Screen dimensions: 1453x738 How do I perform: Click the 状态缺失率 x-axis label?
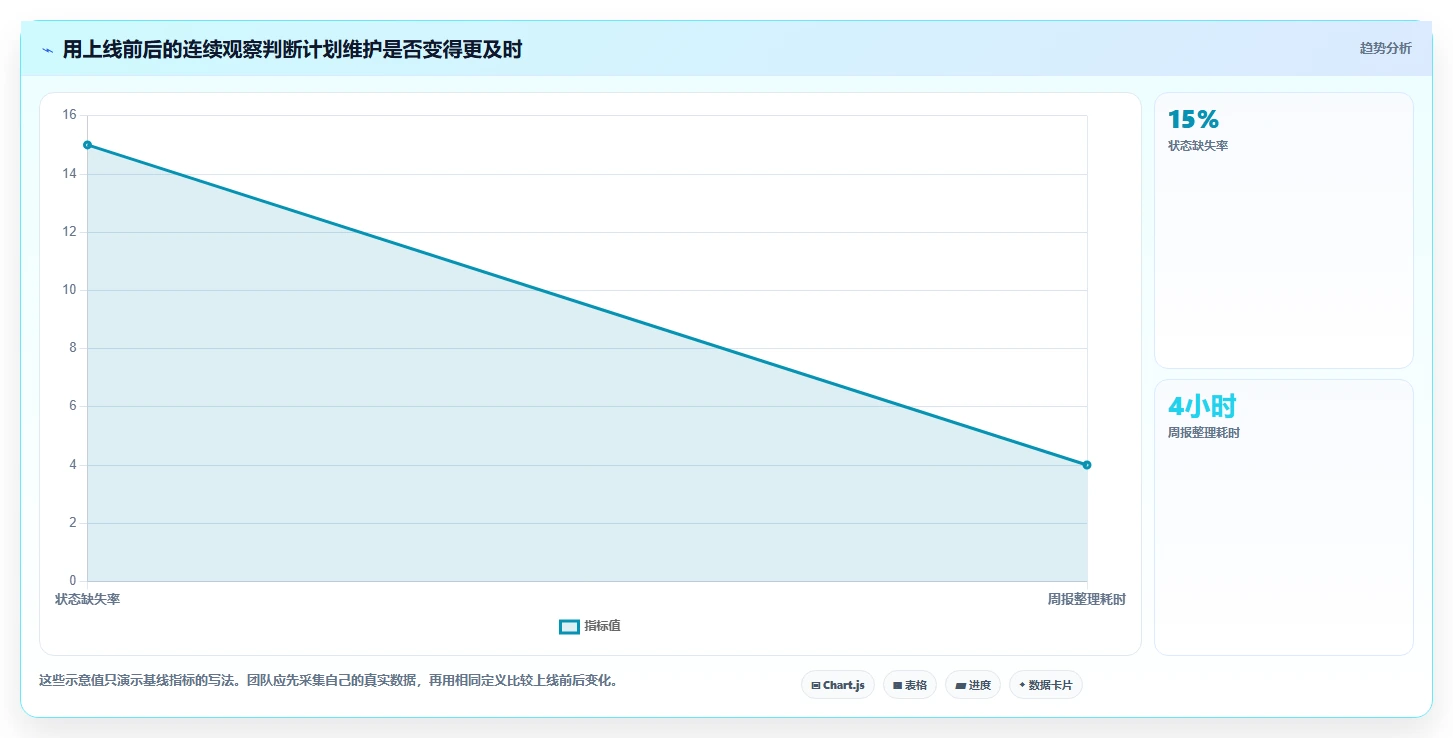point(87,599)
